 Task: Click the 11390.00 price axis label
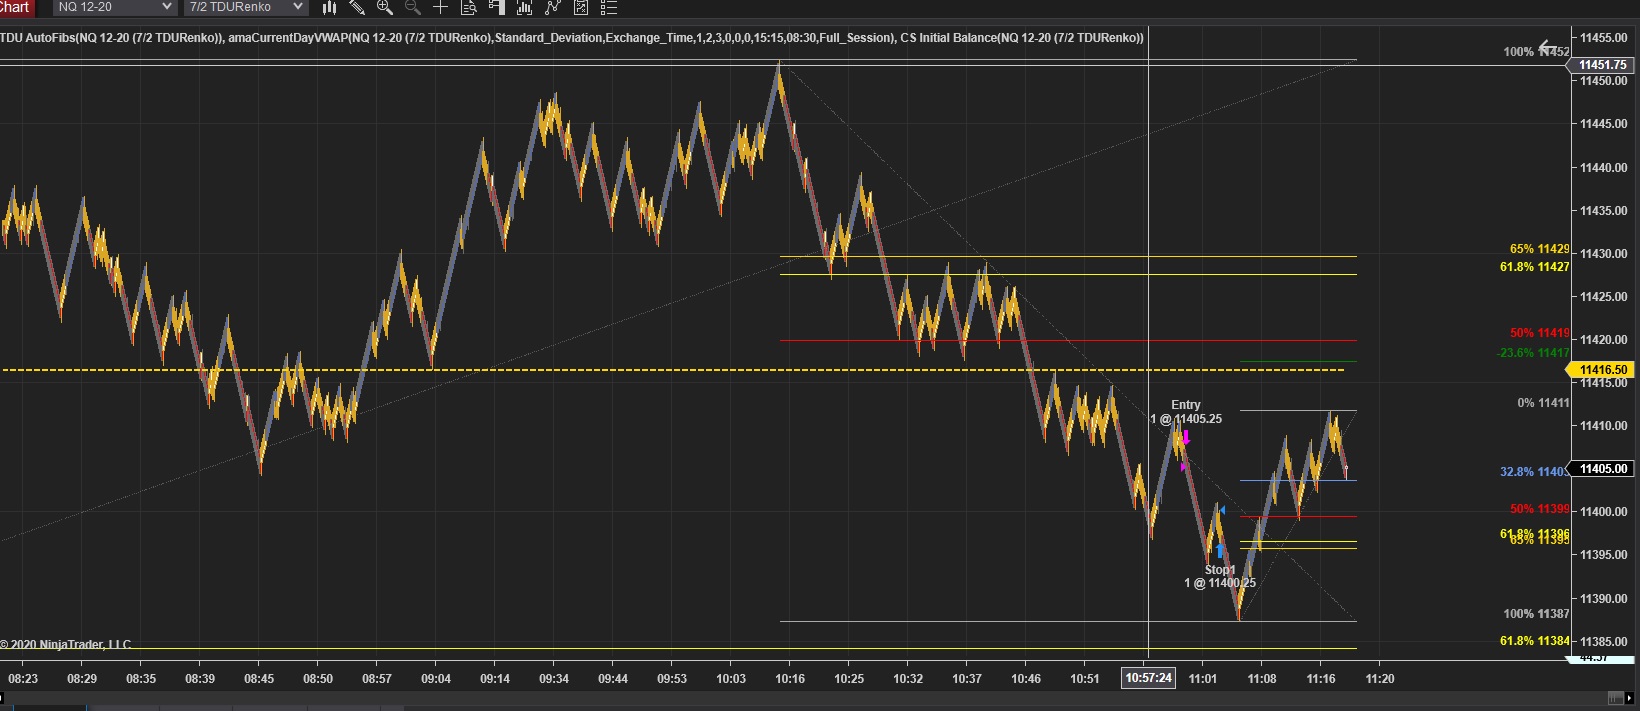pos(1603,599)
